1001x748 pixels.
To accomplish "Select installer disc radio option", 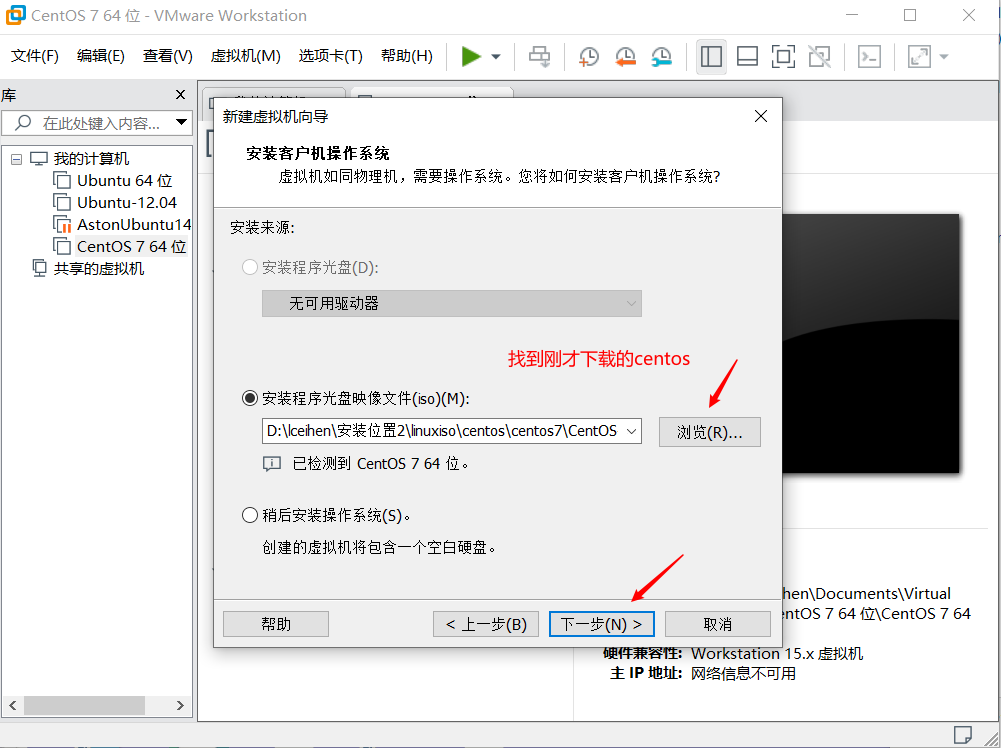I will pyautogui.click(x=250, y=267).
